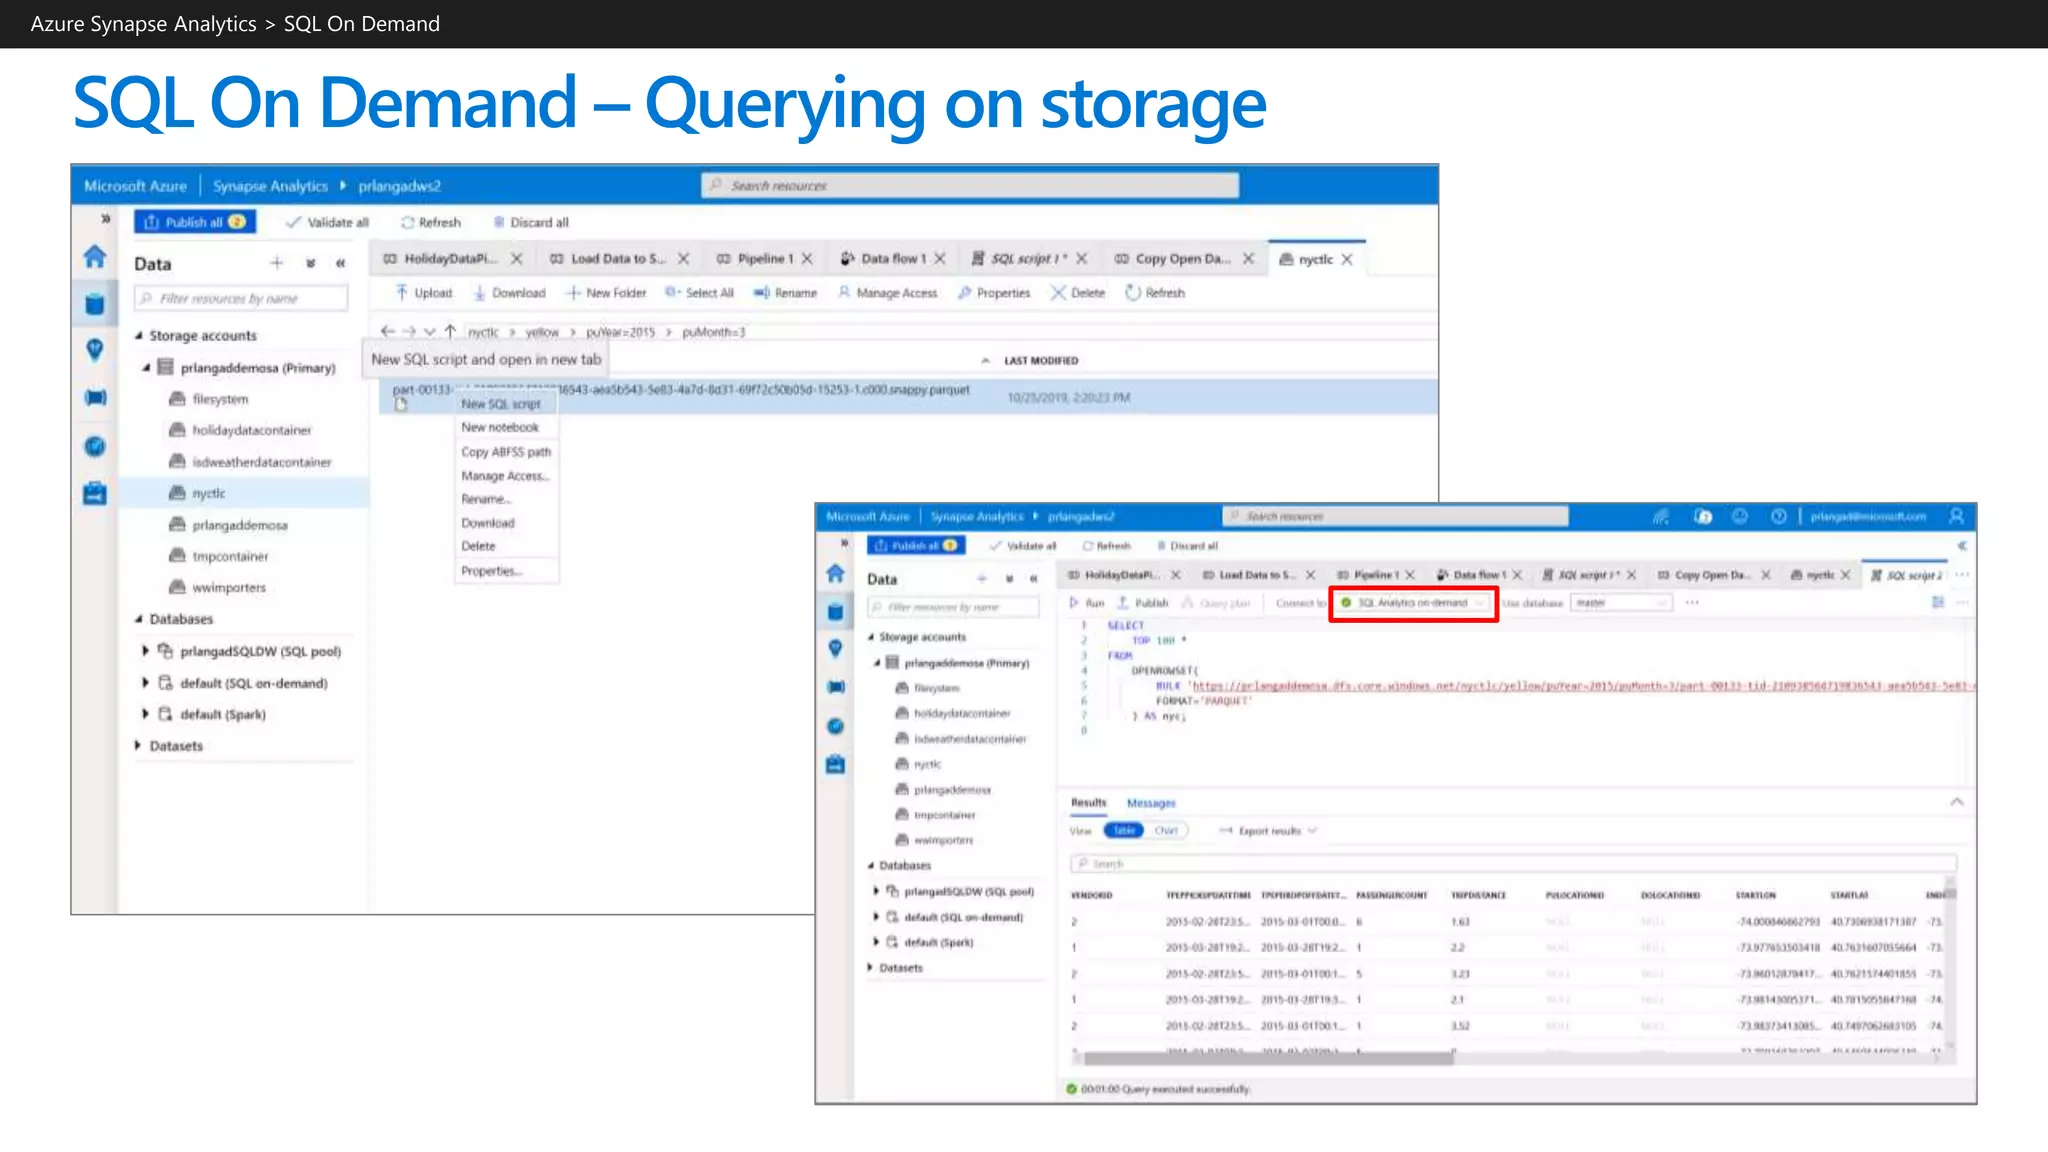
Task: Click Publish in right screenshot SQL editor toolbar
Action: pos(1142,603)
